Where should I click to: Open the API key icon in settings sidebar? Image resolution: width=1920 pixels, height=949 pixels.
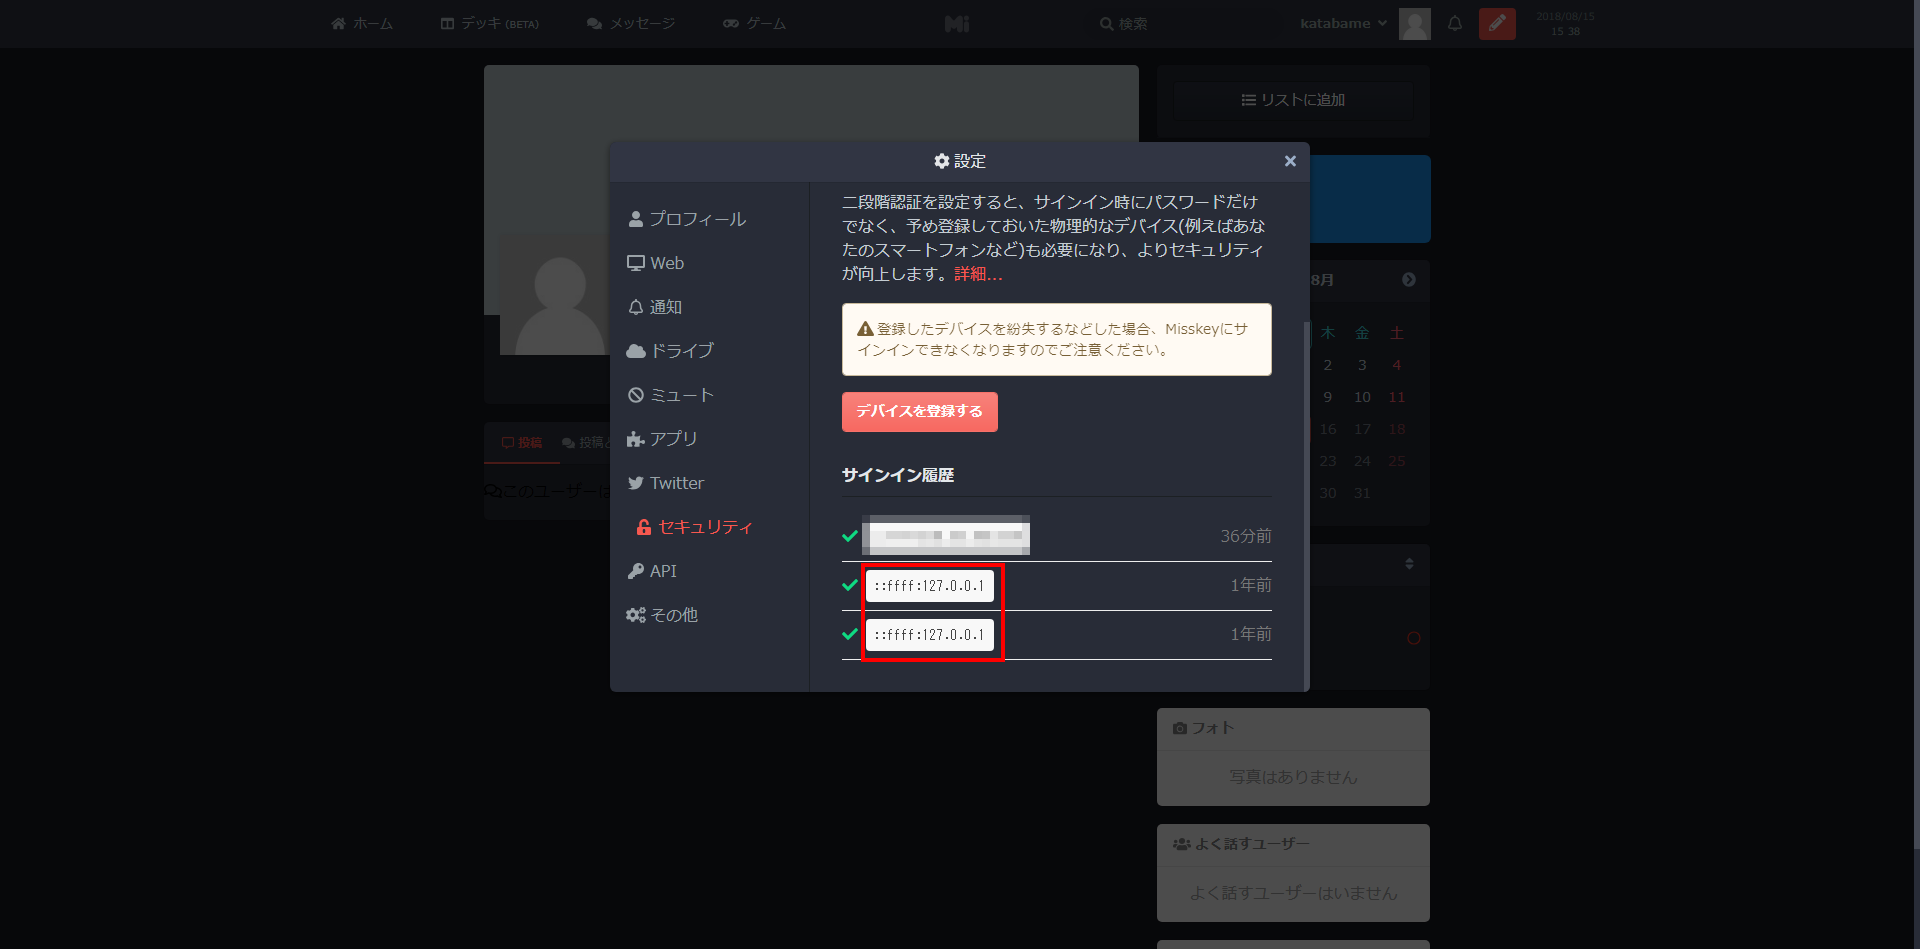pos(636,570)
